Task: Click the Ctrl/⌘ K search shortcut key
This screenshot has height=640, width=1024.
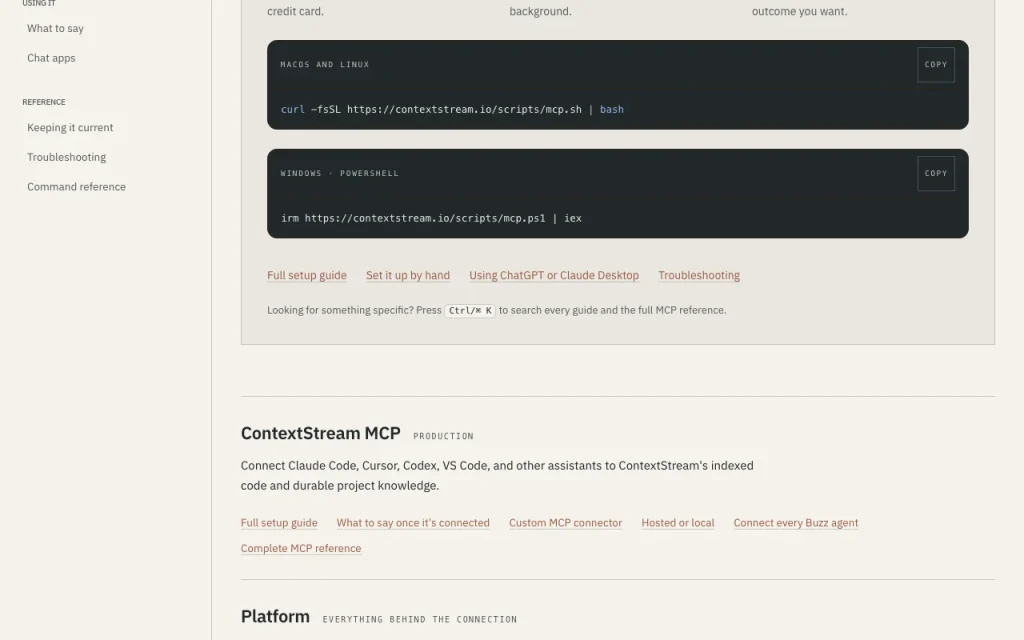Action: click(470, 311)
